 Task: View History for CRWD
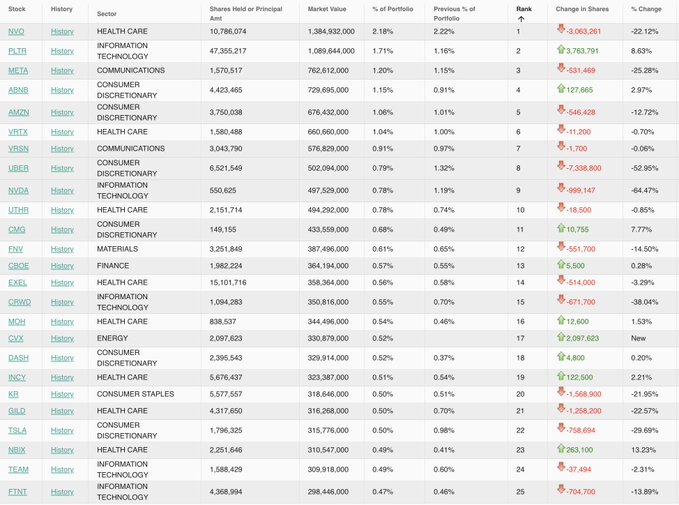coord(62,302)
